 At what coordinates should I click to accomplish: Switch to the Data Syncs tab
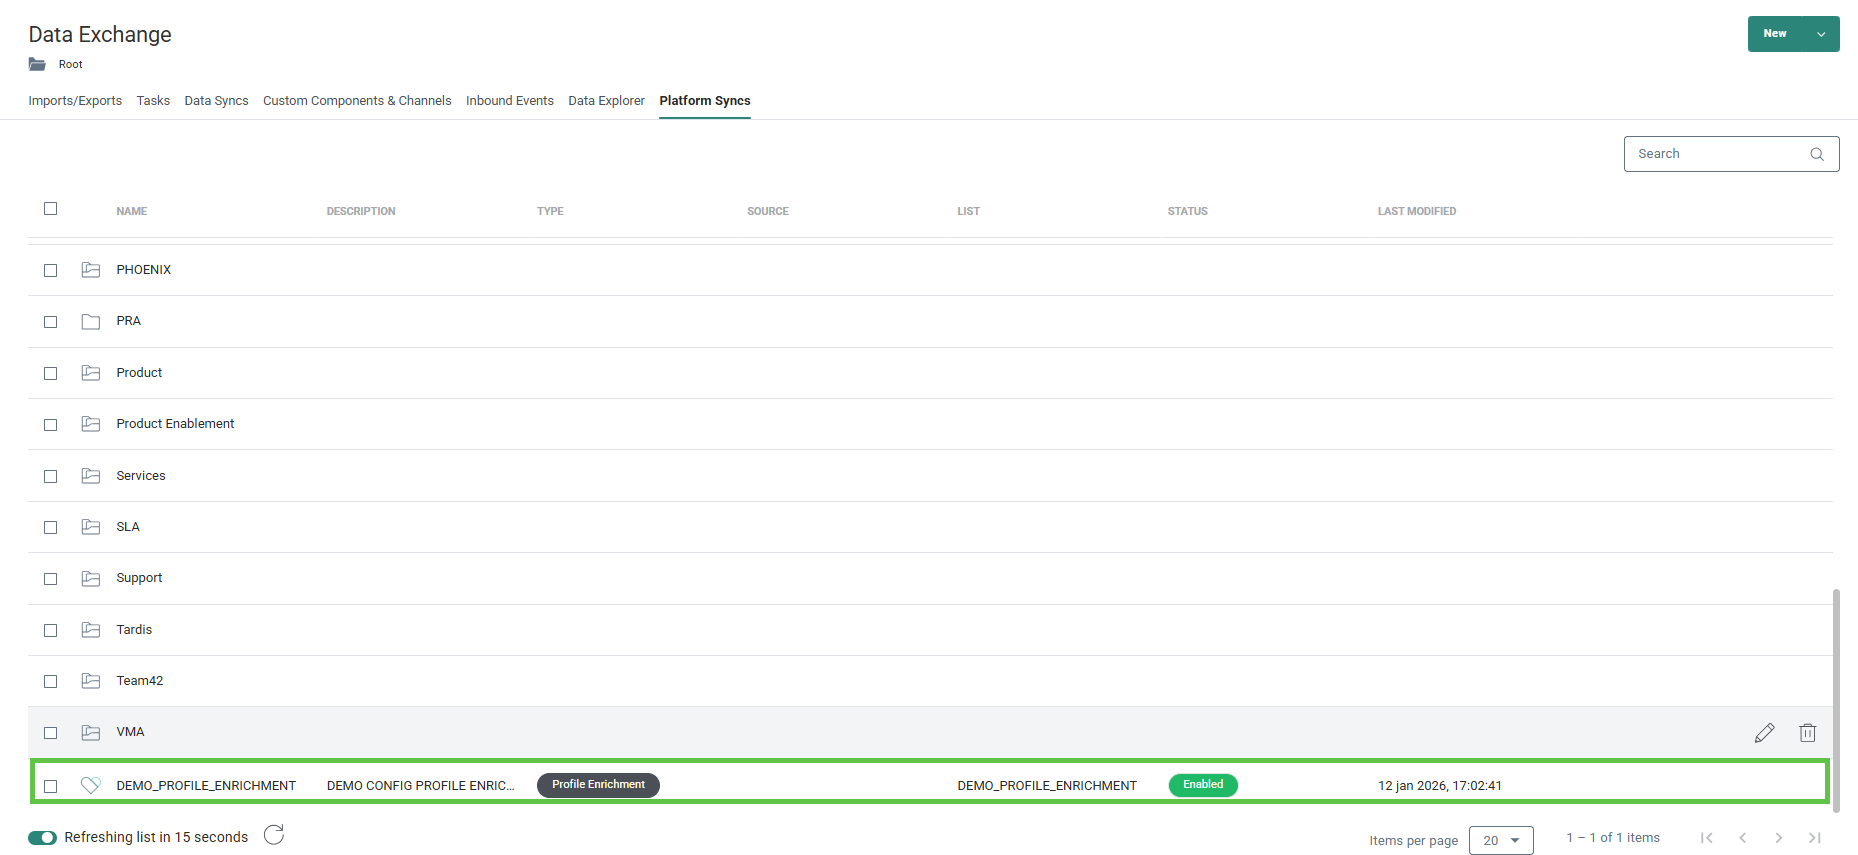click(216, 101)
